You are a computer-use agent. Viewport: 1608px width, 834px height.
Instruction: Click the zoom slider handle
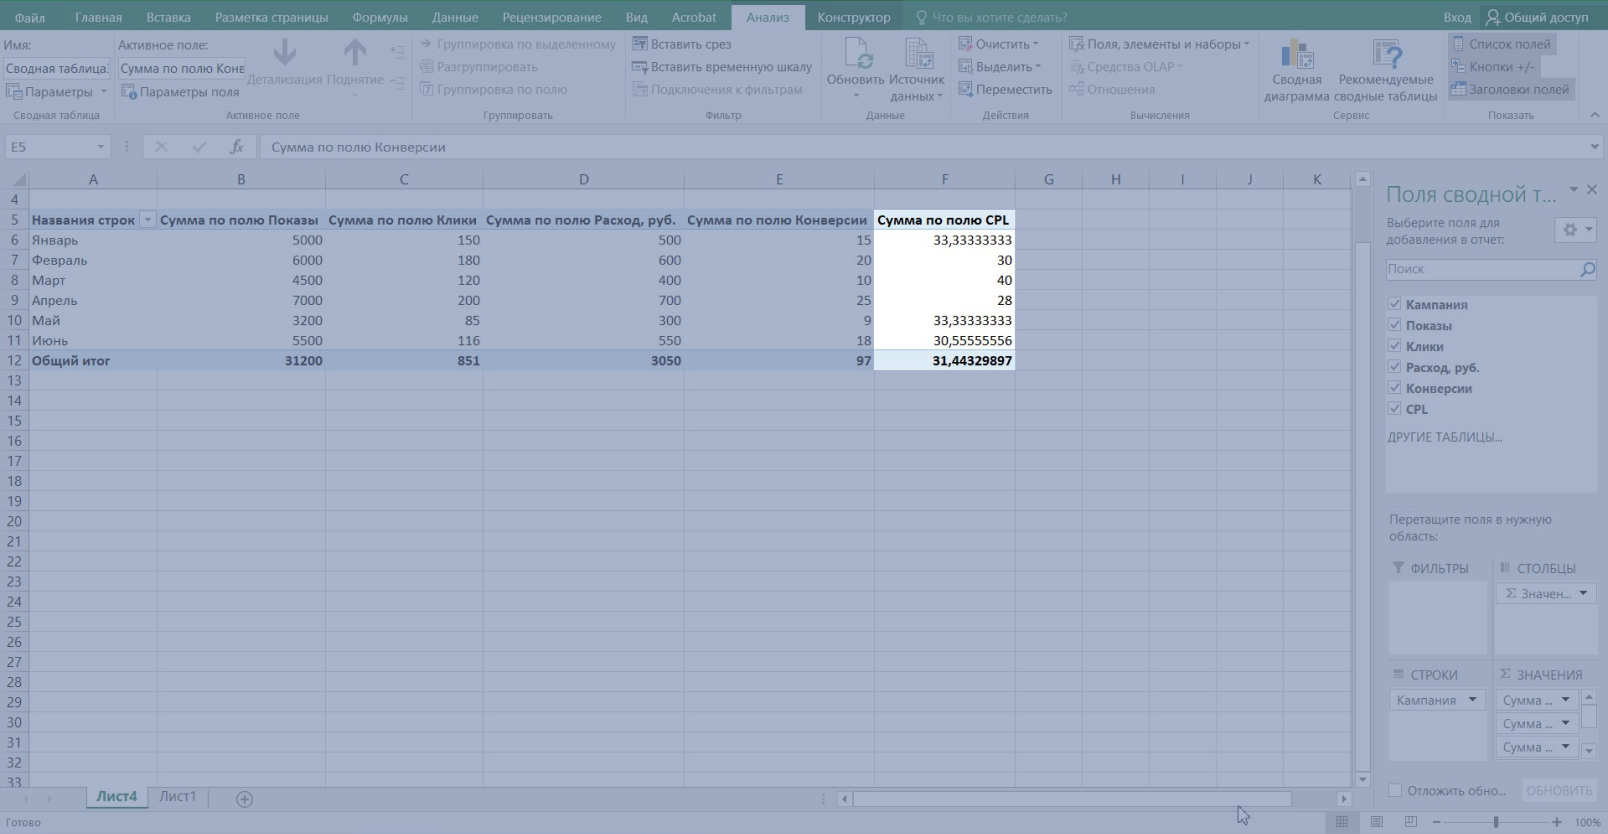coord(1496,822)
